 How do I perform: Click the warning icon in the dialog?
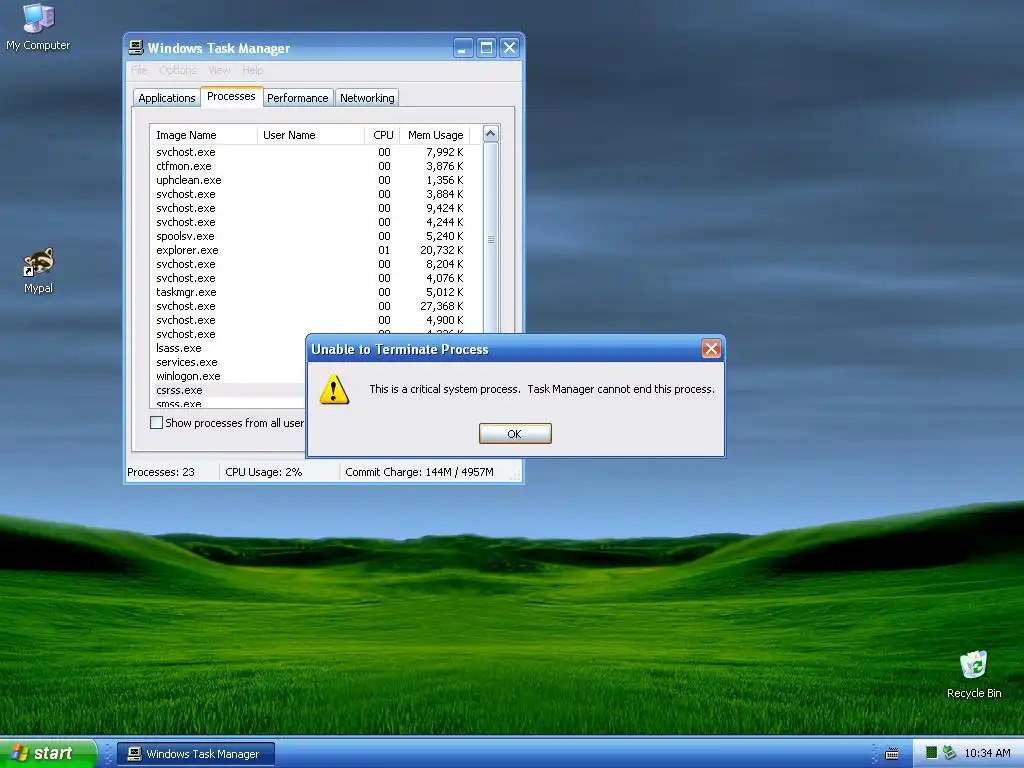(334, 389)
